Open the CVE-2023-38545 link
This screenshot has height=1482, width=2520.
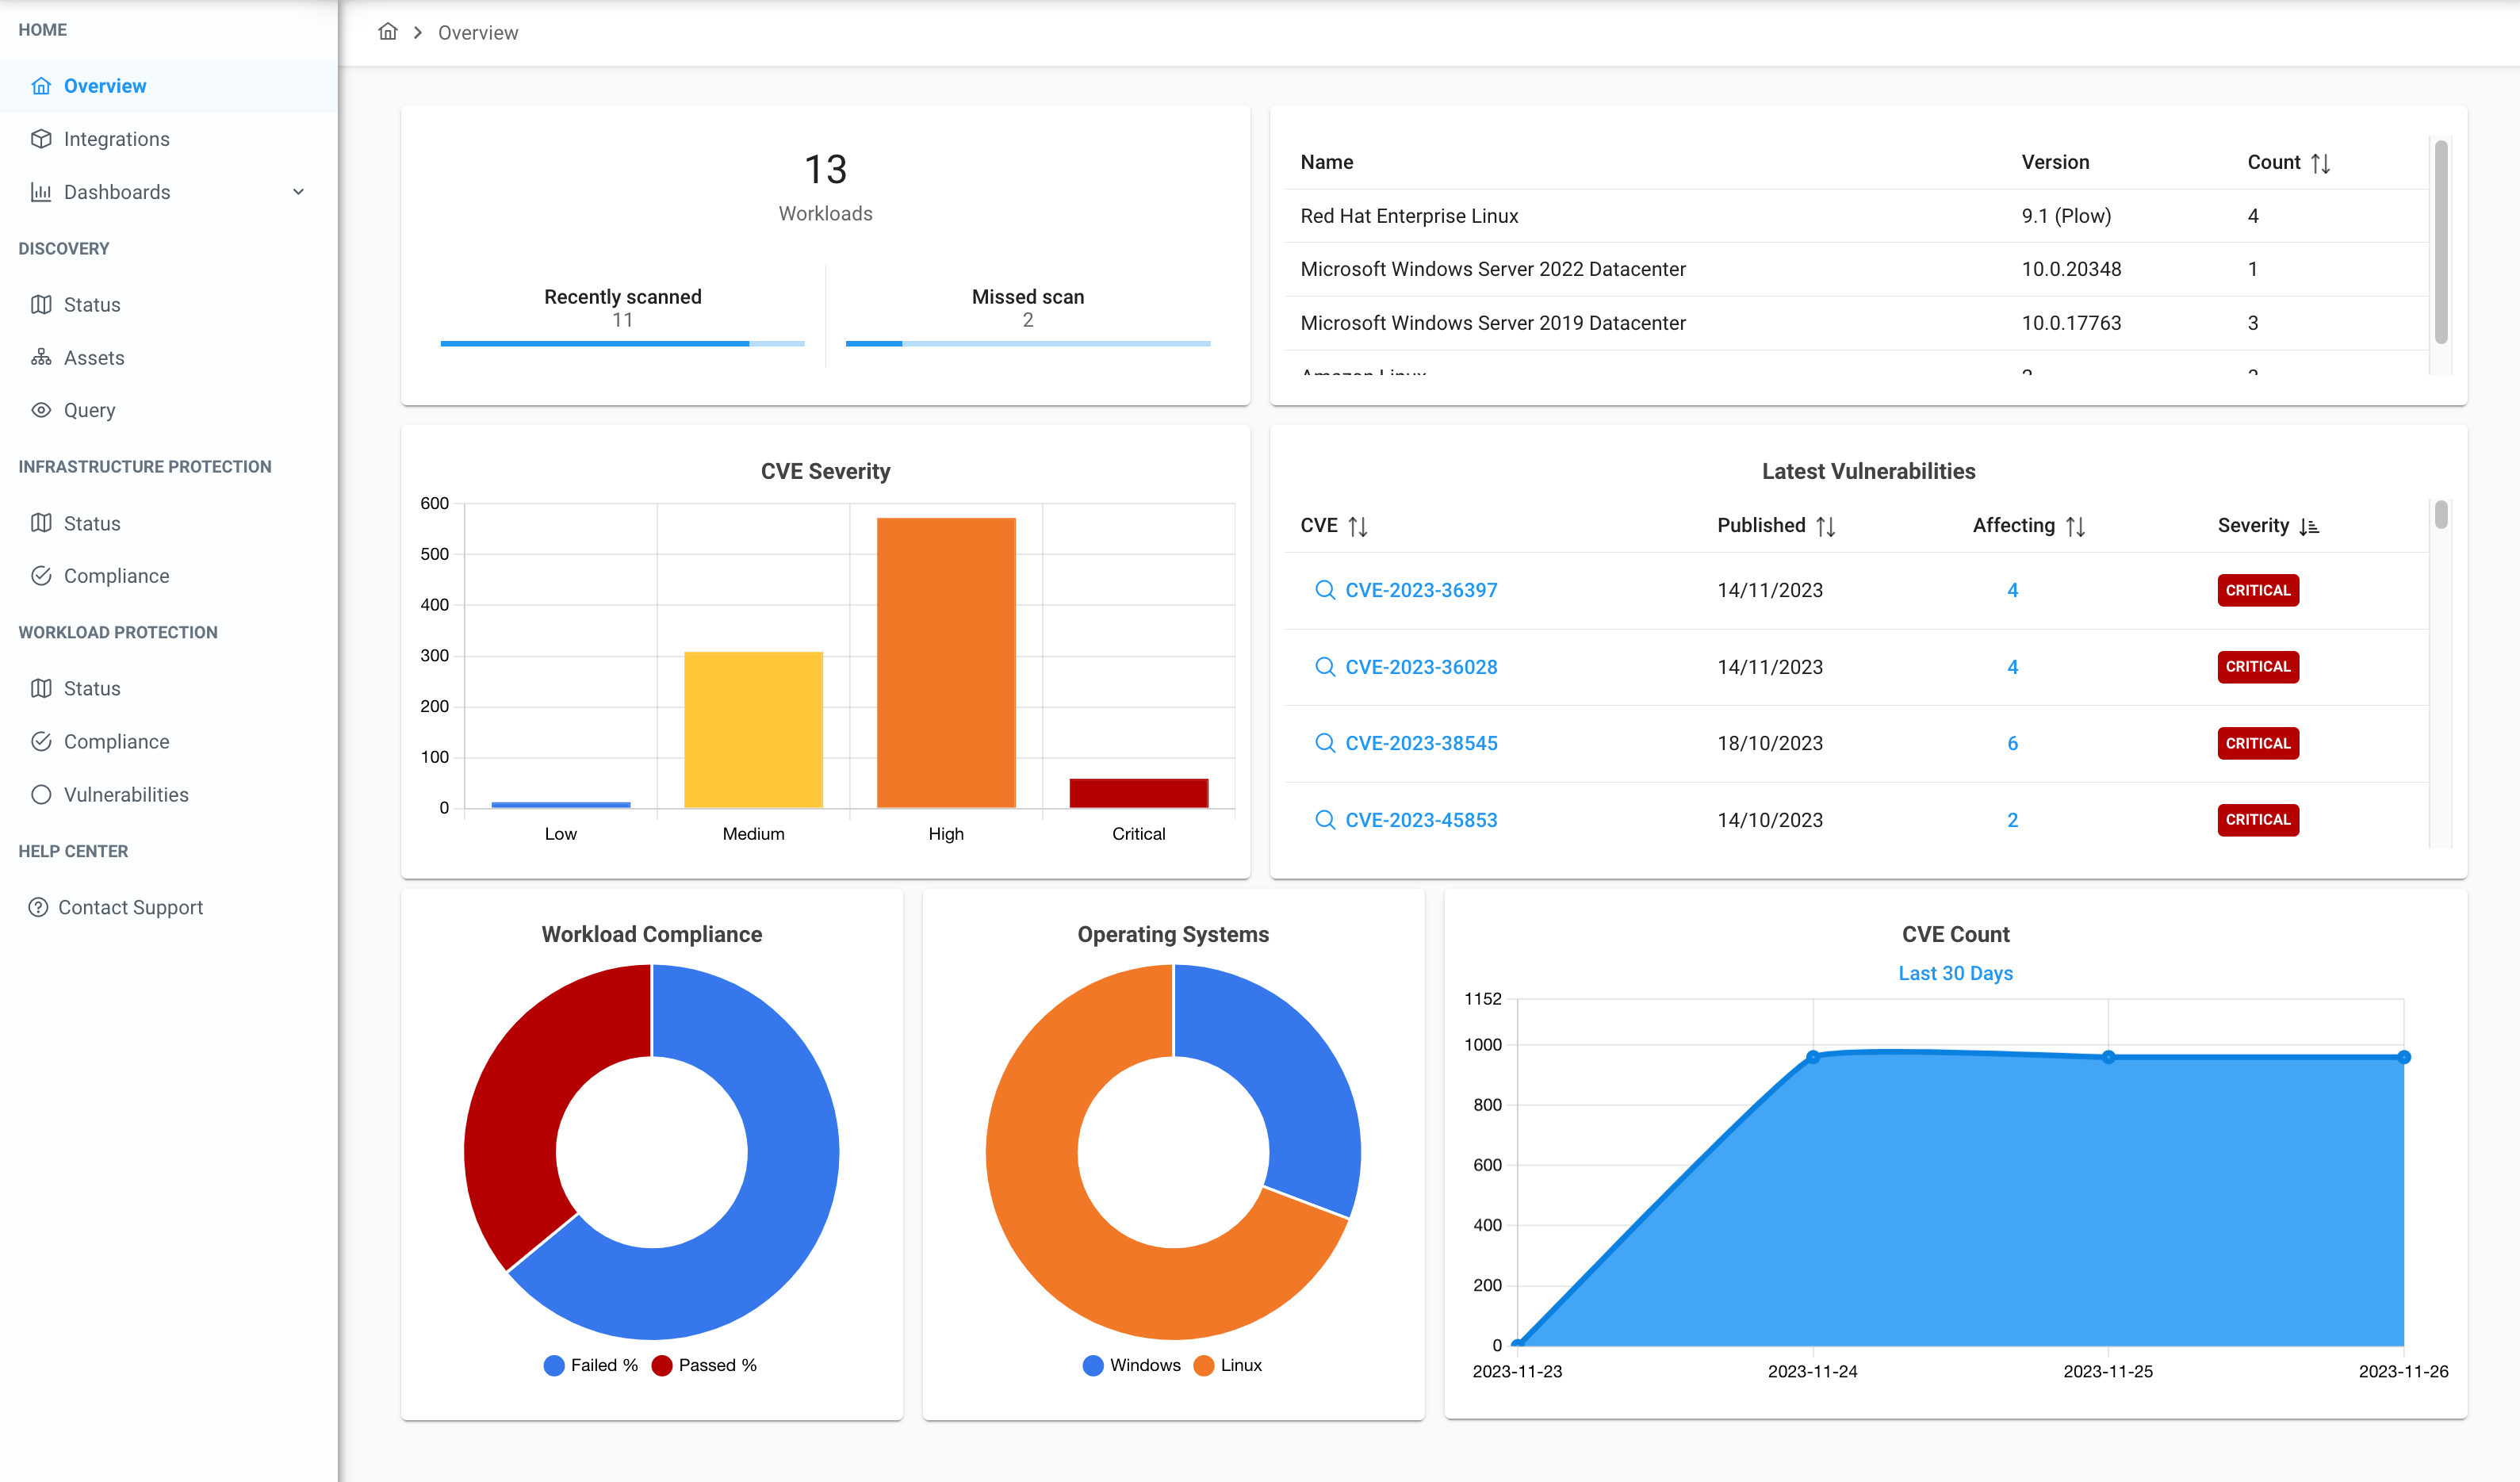(1422, 743)
